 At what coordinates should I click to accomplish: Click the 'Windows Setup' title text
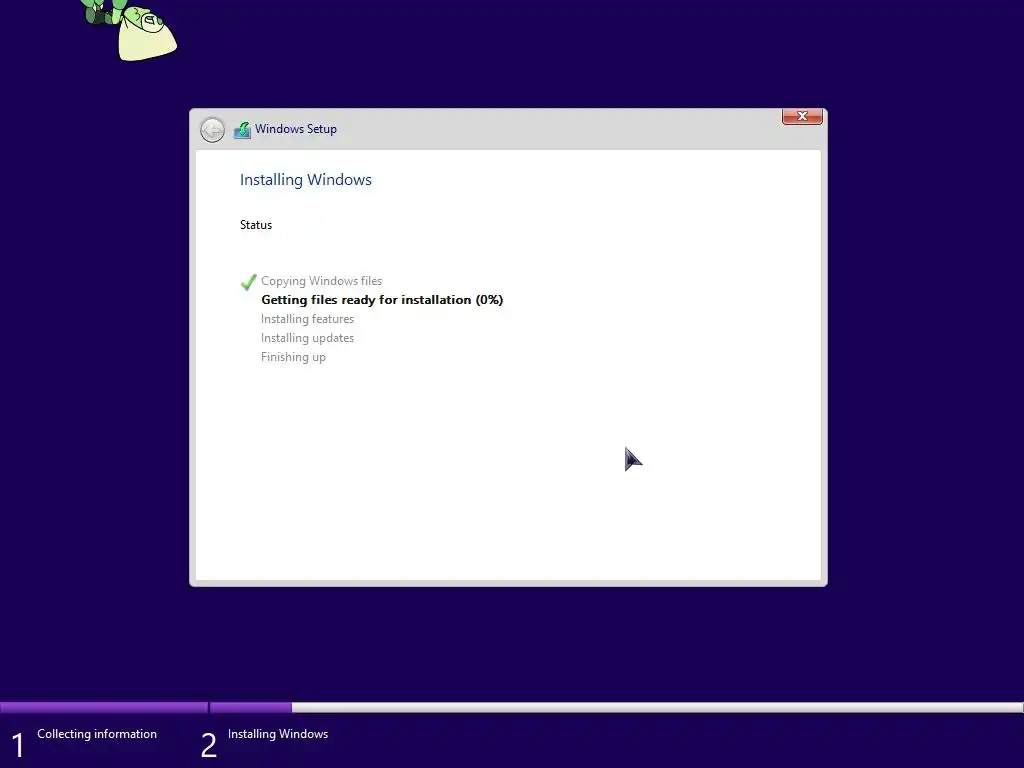coord(296,129)
